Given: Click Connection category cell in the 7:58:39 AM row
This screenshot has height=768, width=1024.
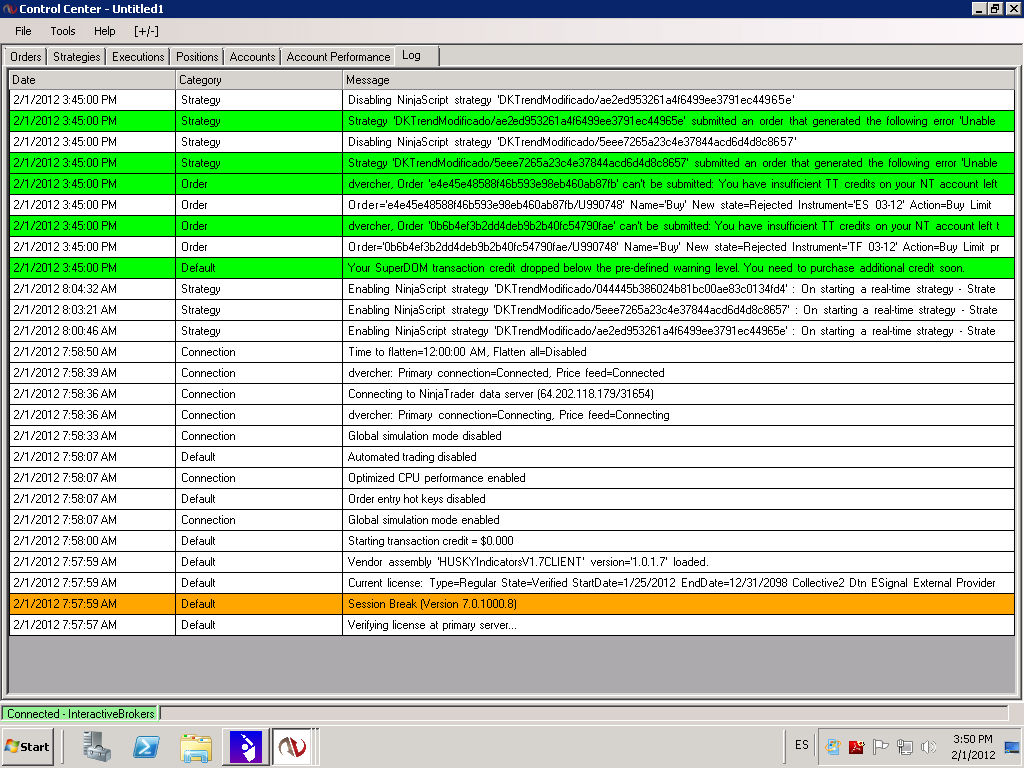Looking at the screenshot, I should point(259,373).
